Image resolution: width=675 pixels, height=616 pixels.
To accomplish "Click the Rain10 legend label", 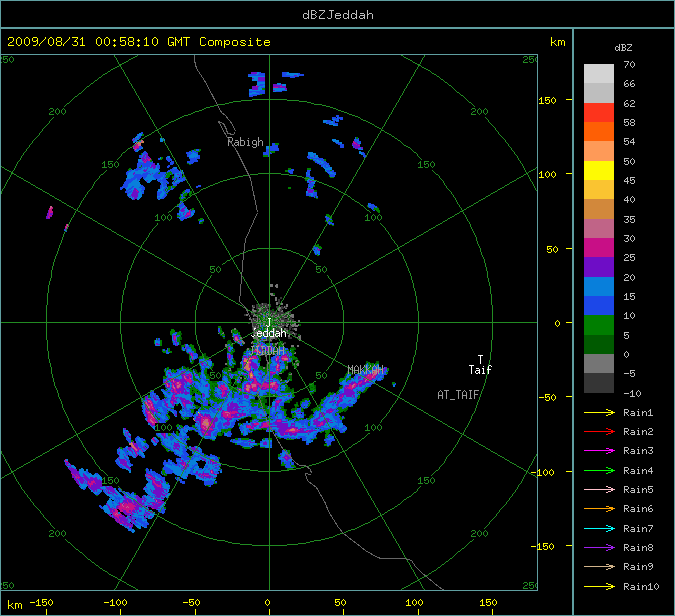I will pos(641,586).
